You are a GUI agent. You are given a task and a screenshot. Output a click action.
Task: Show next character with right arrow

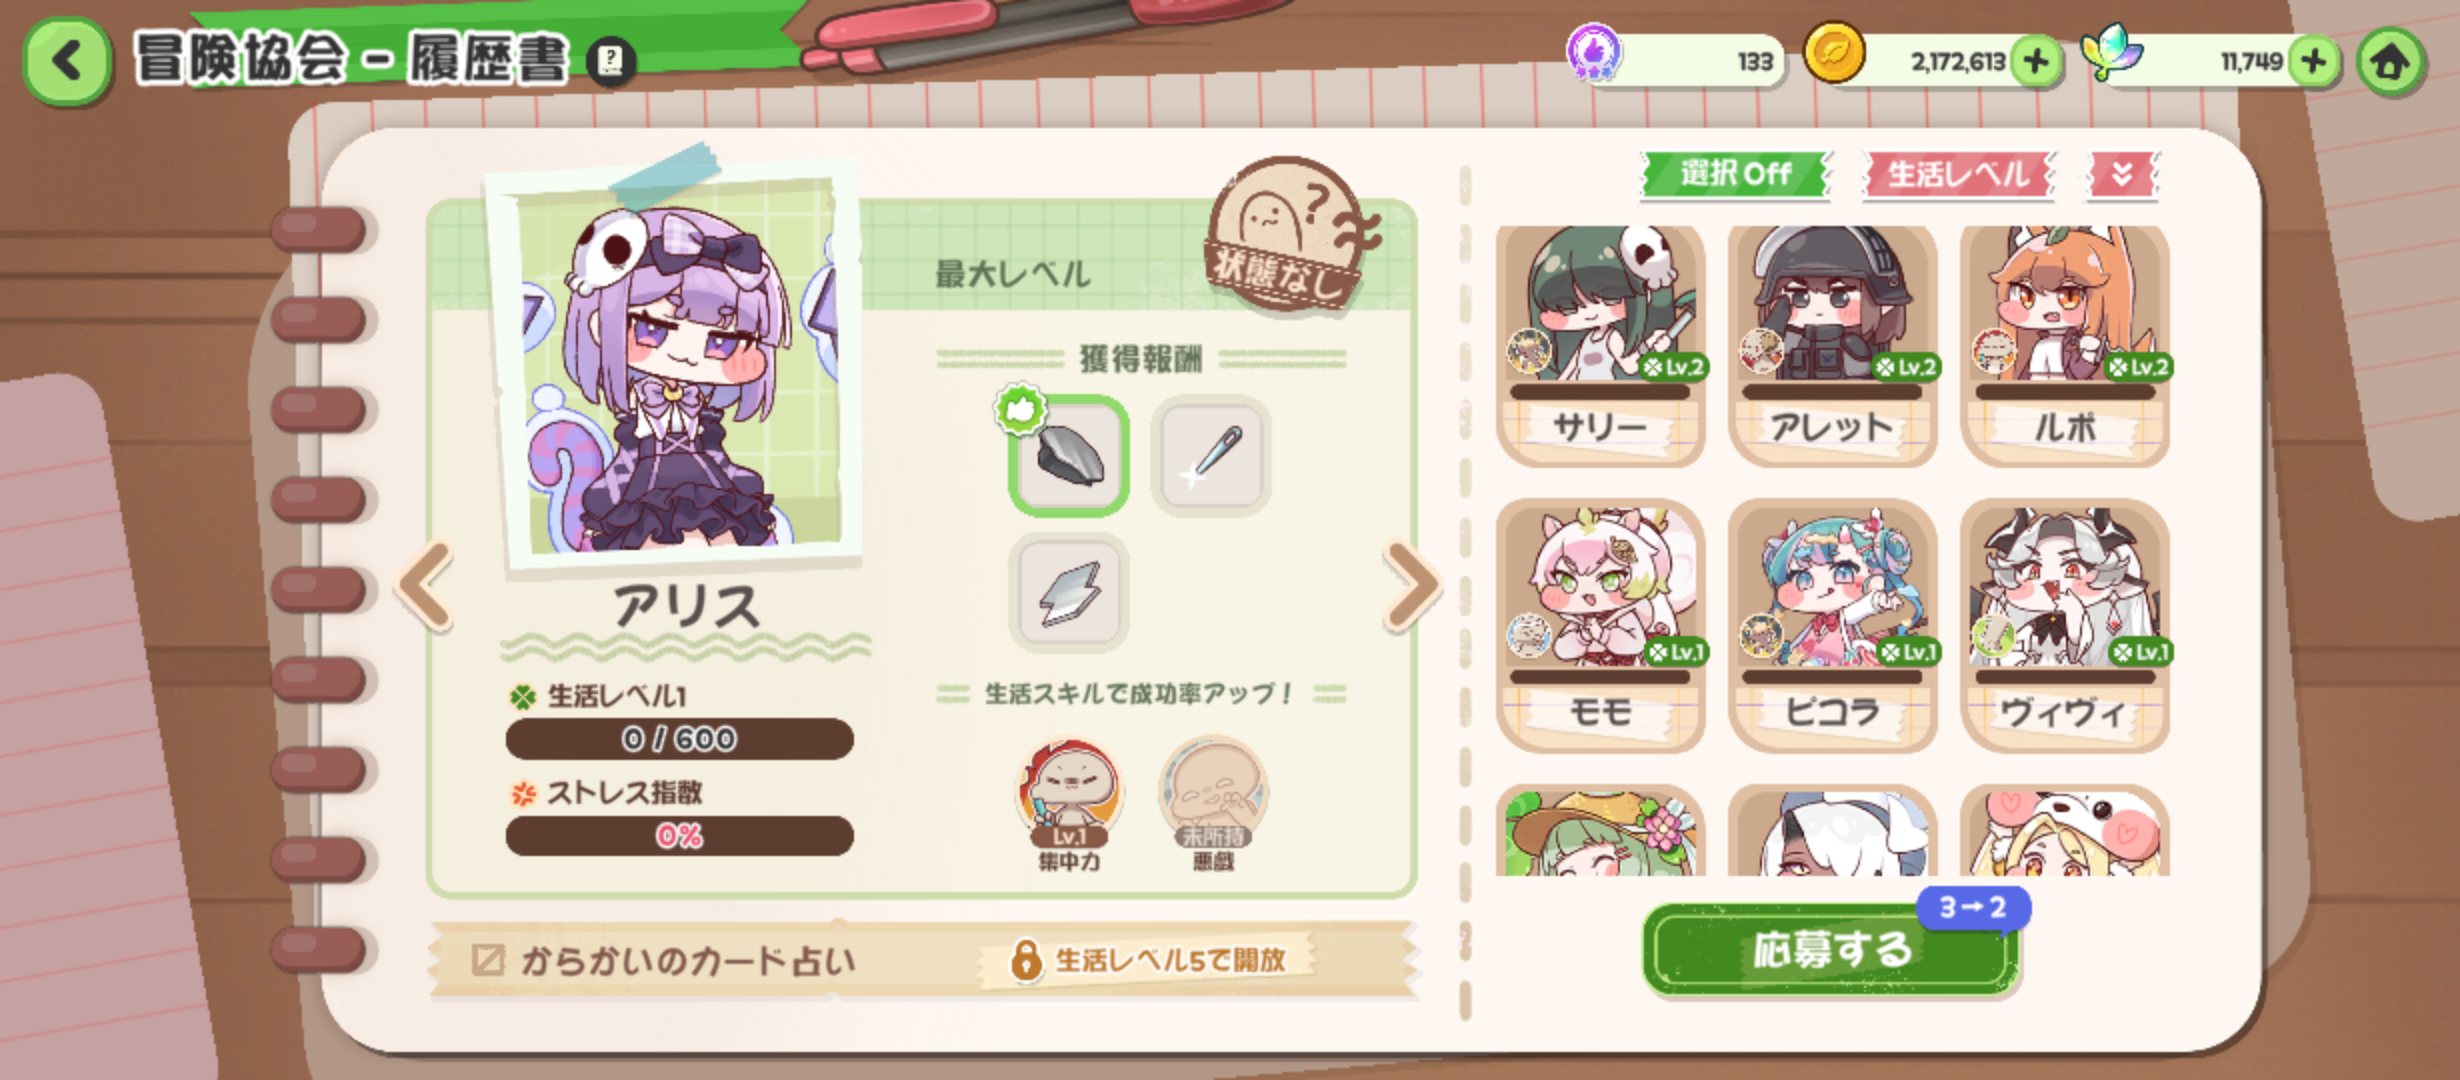[x=1412, y=586]
